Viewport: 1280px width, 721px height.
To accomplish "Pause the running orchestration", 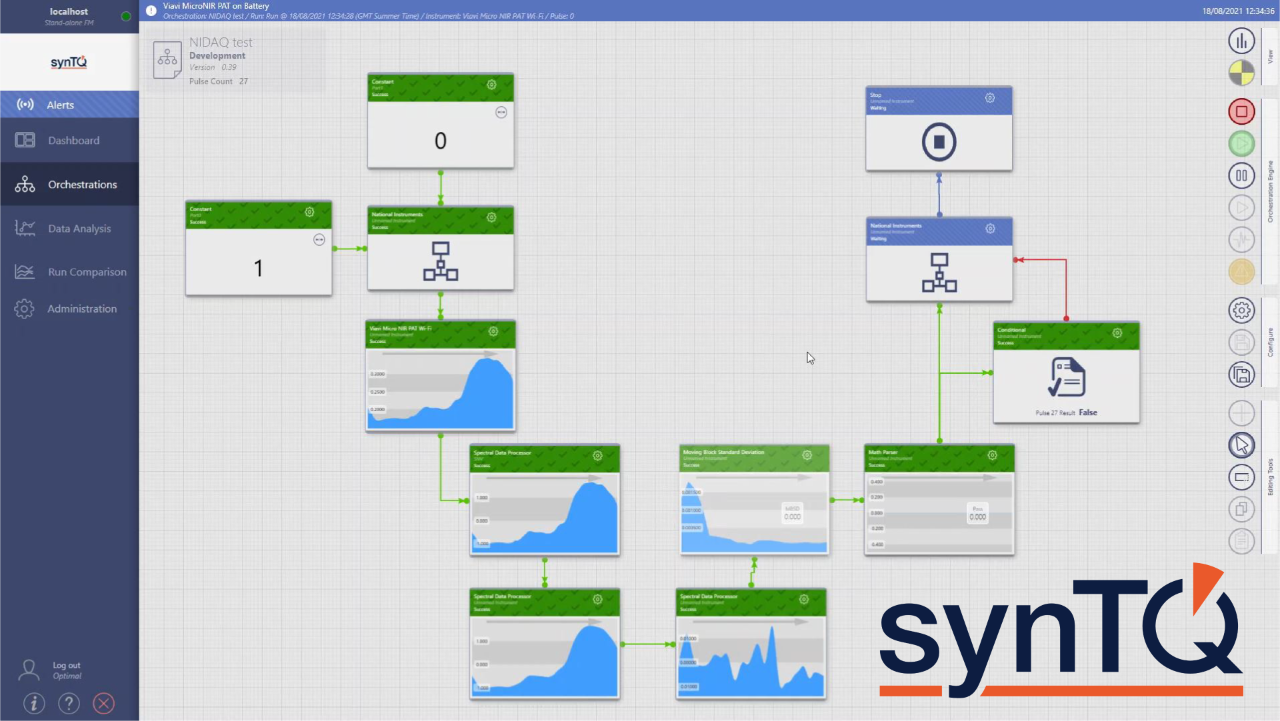I will pyautogui.click(x=1241, y=175).
